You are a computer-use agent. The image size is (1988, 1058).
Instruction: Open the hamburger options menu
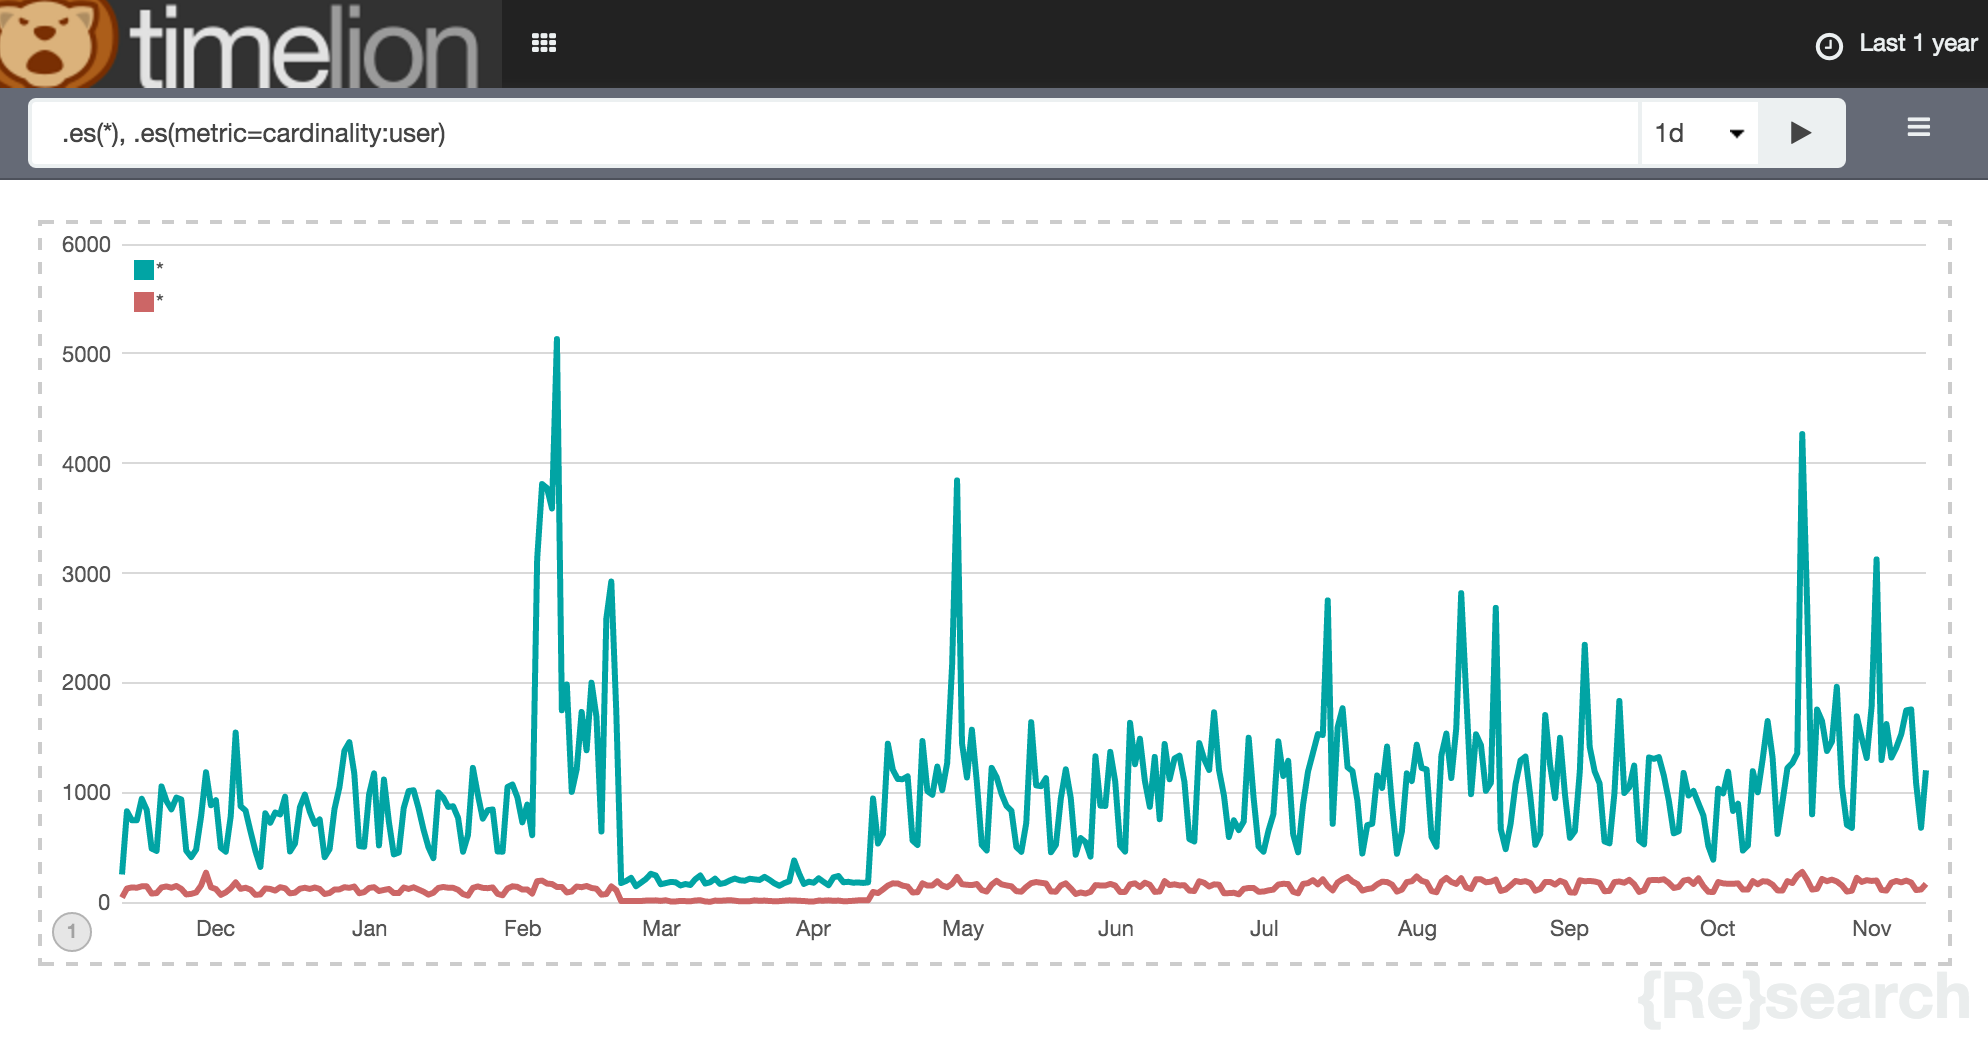coord(1918,127)
